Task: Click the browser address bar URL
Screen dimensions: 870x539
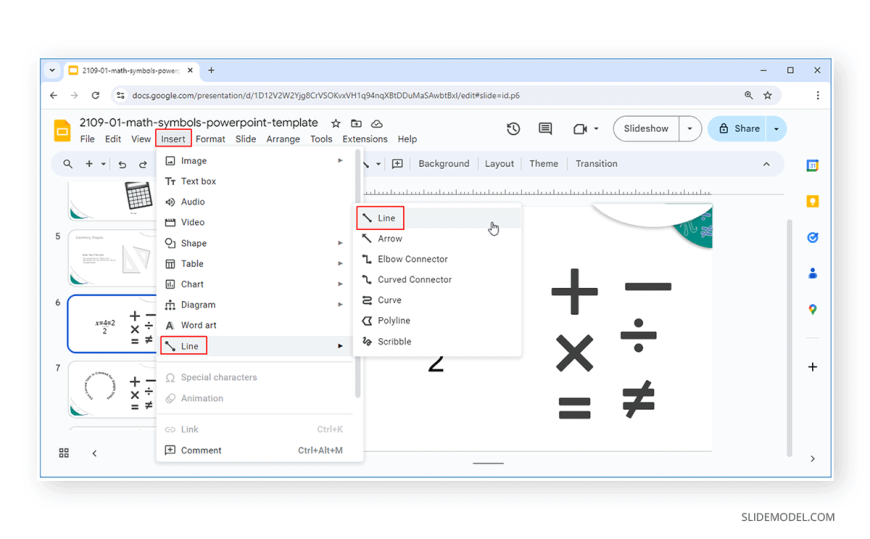Action: [x=325, y=95]
